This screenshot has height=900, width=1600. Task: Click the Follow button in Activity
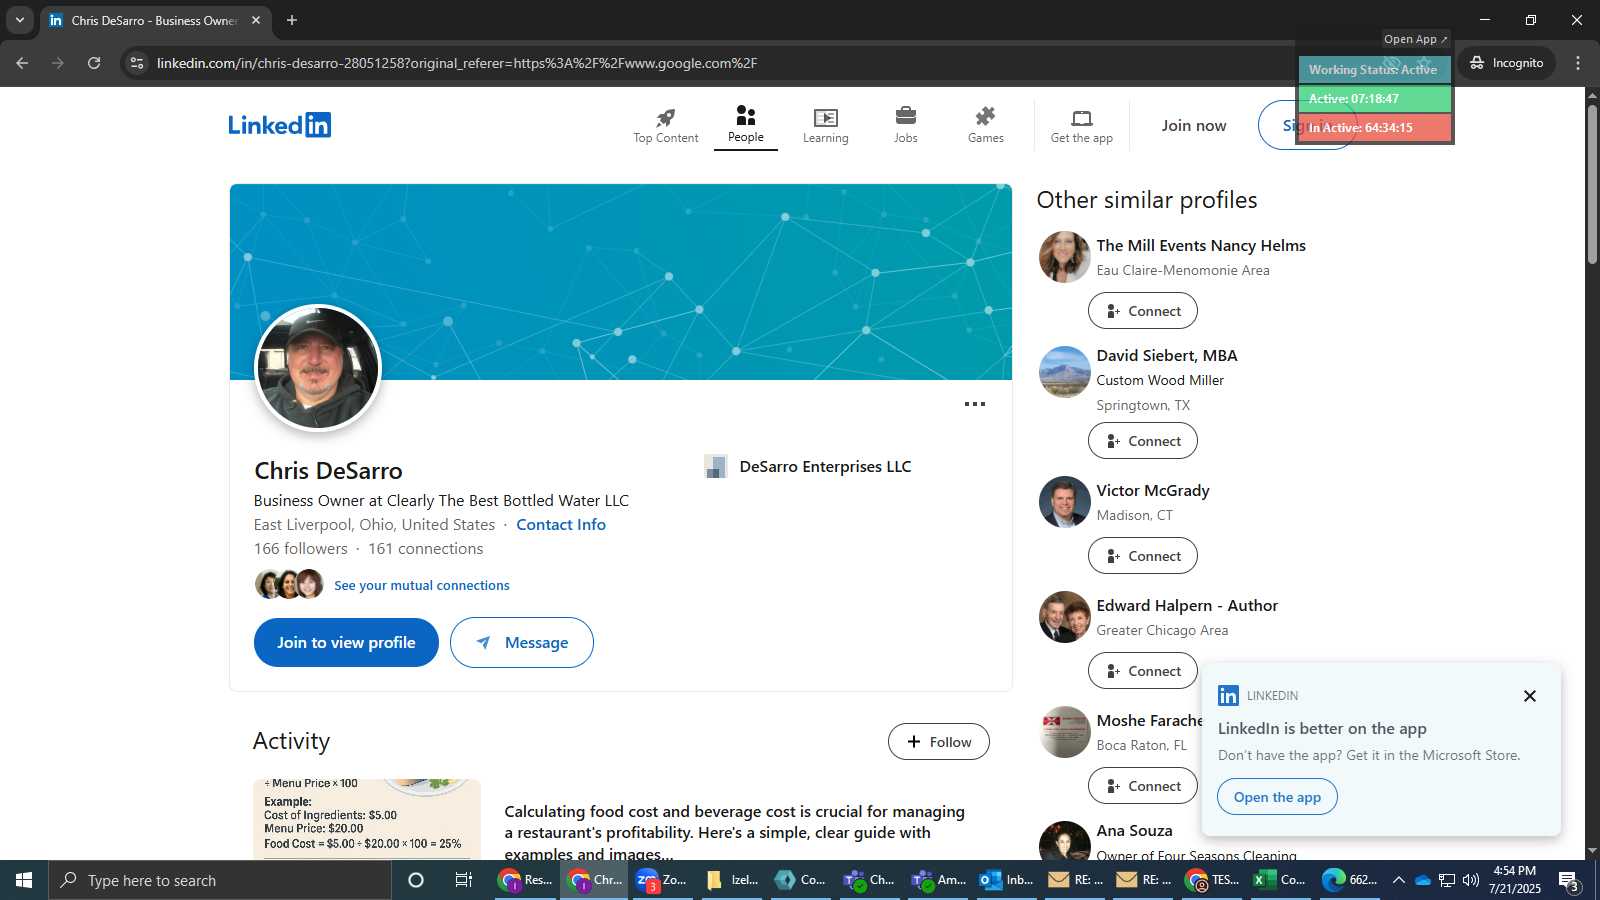point(939,742)
